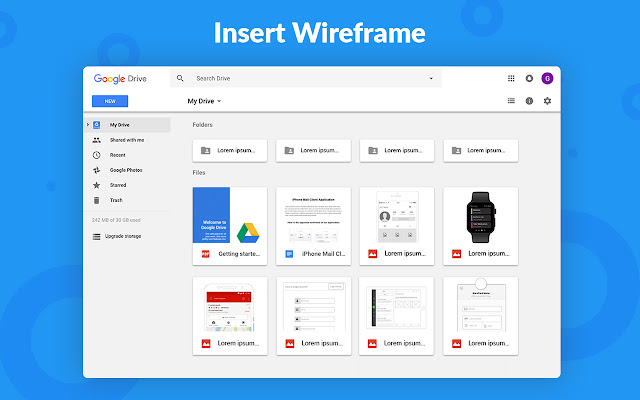Open the phone profile wireframe thumbnail
The height and width of the screenshot is (400, 640).
click(x=397, y=215)
